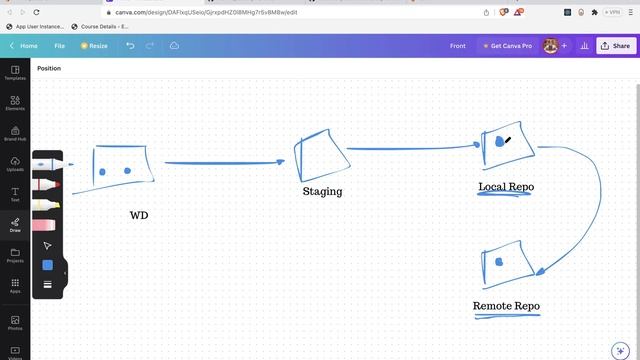Viewport: 640px width, 360px height.
Task: Open the Text panel
Action: point(15,195)
